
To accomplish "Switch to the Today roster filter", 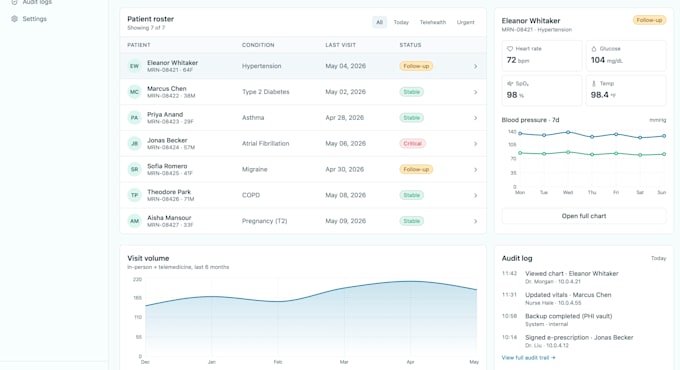I will click(401, 22).
